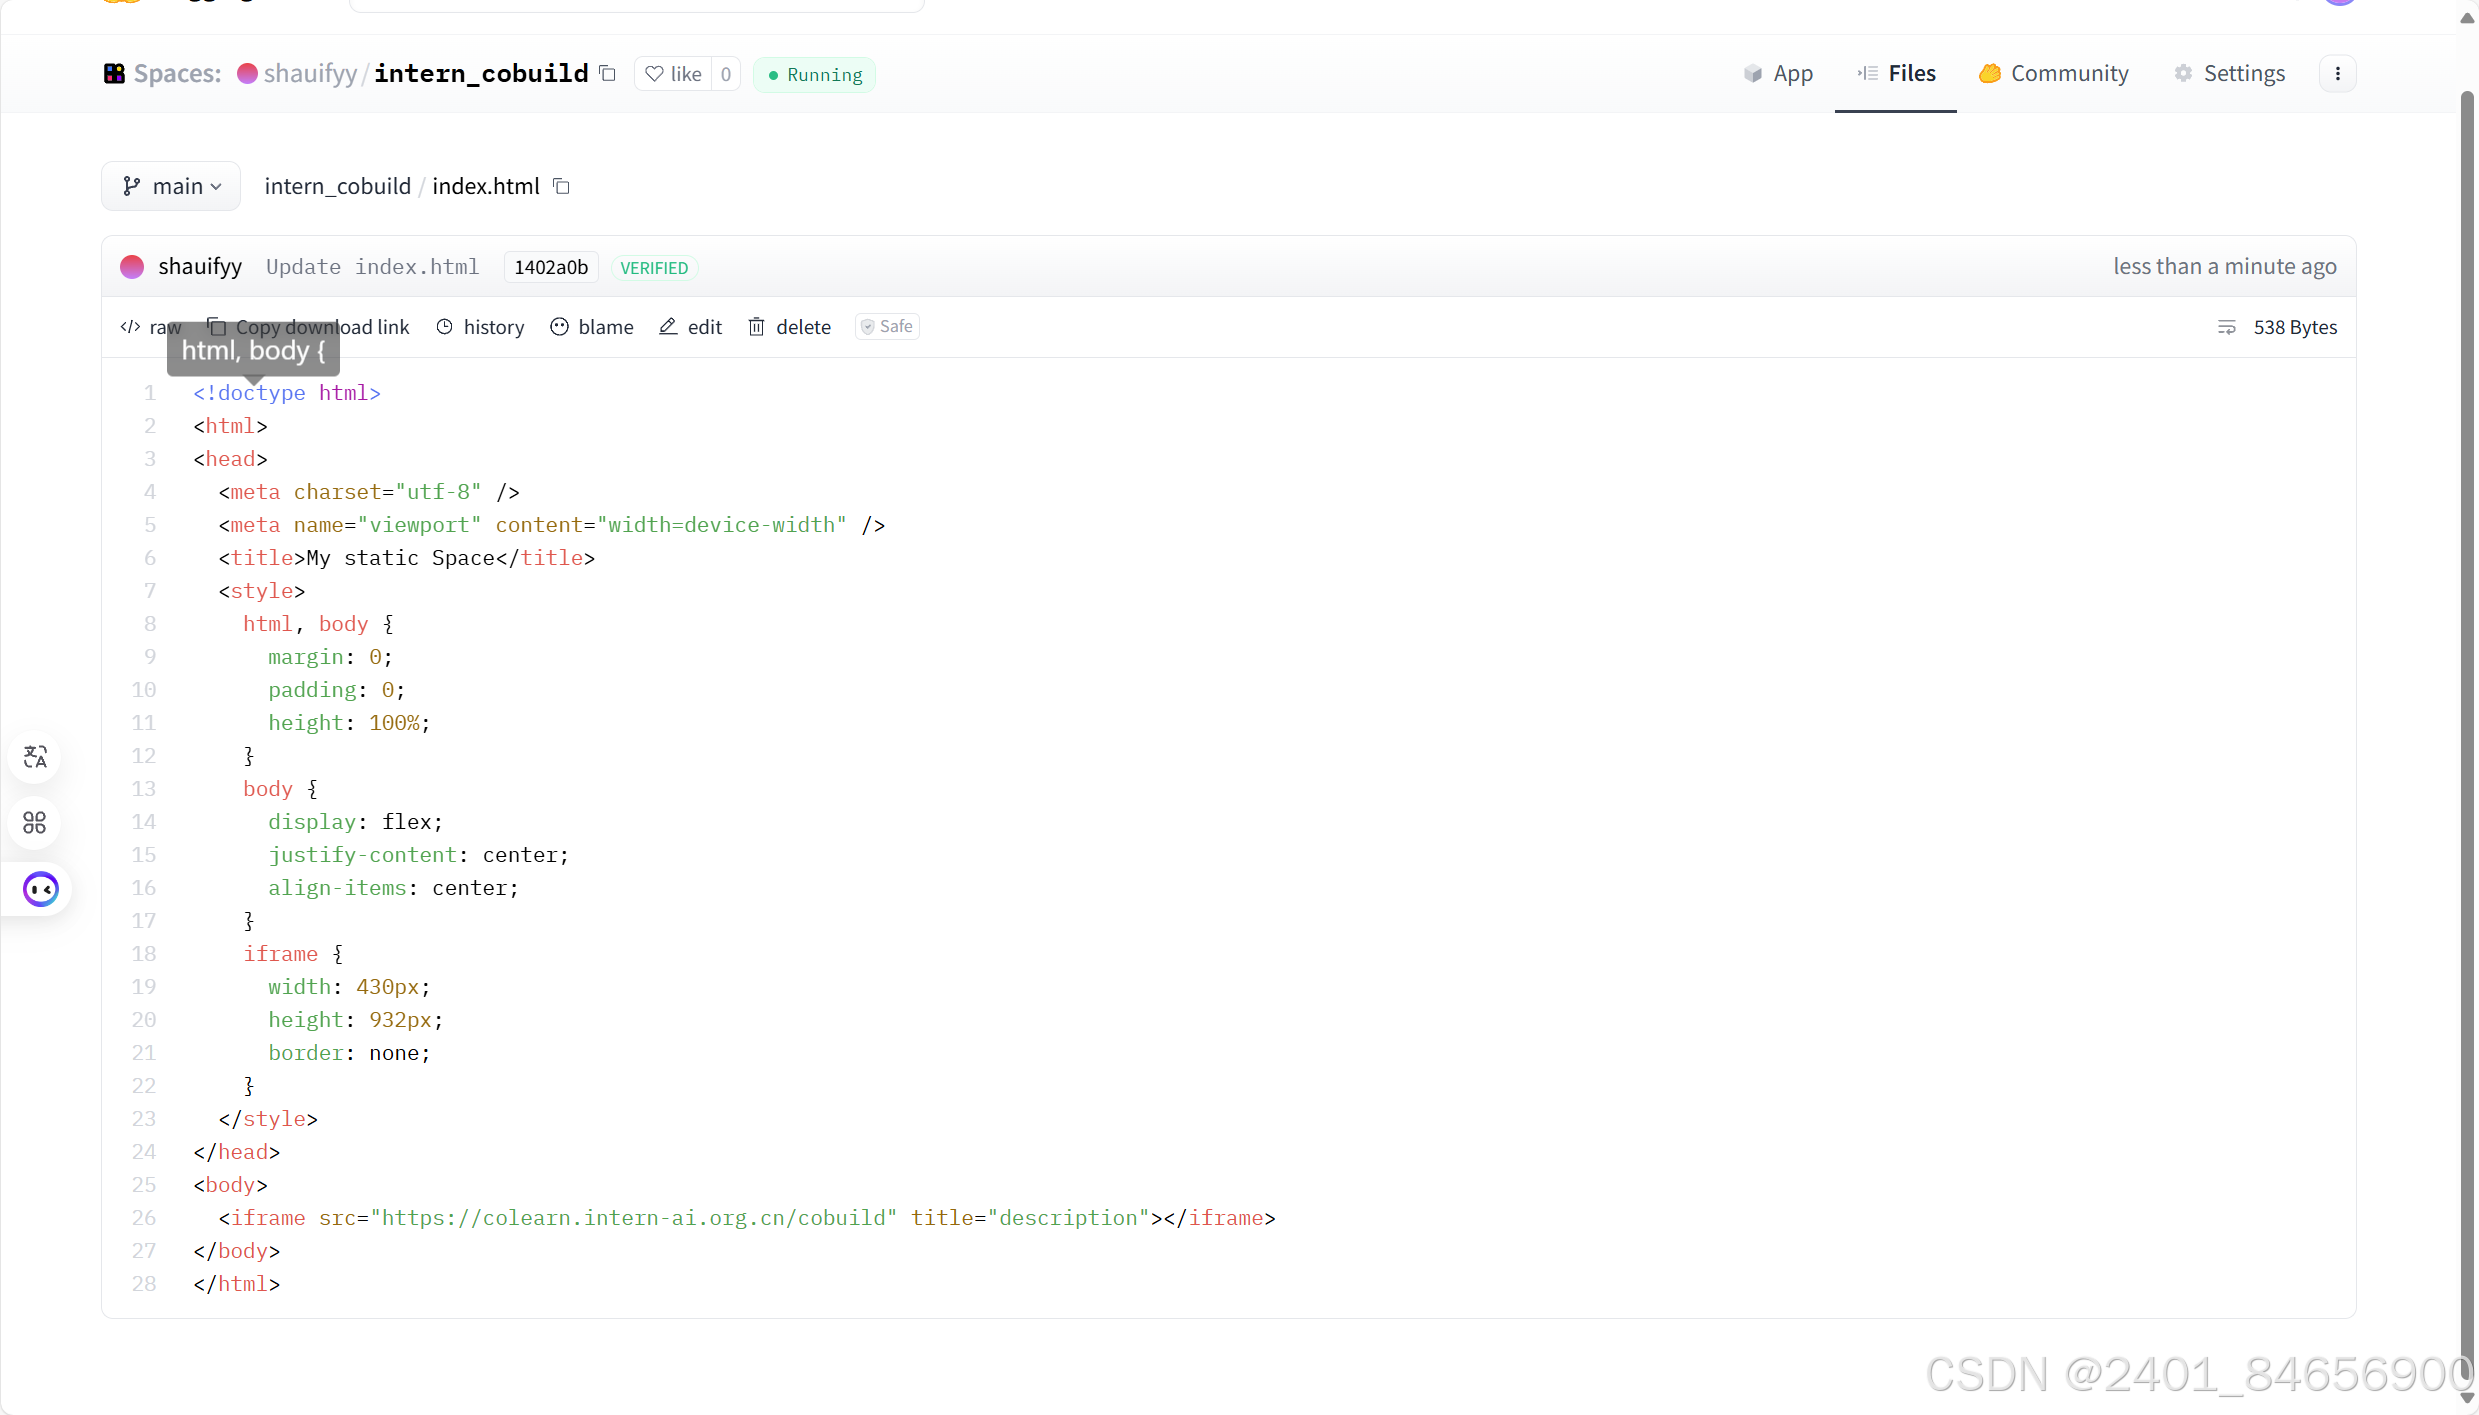The height and width of the screenshot is (1415, 2479).
Task: Open the translate sidebar icon
Action: click(35, 757)
